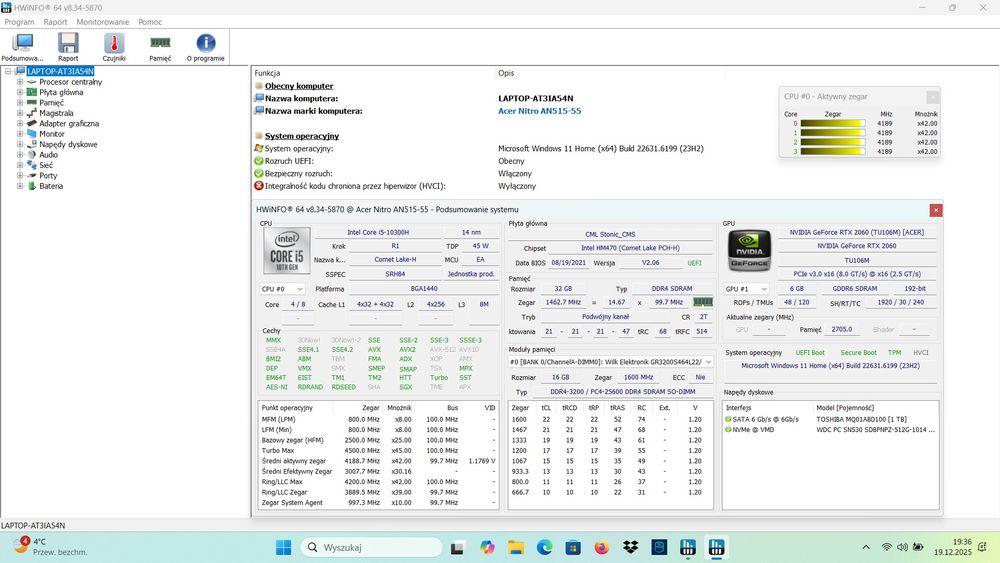Expand the Pamięć tree node
1000x563 pixels.
pyautogui.click(x=20, y=103)
